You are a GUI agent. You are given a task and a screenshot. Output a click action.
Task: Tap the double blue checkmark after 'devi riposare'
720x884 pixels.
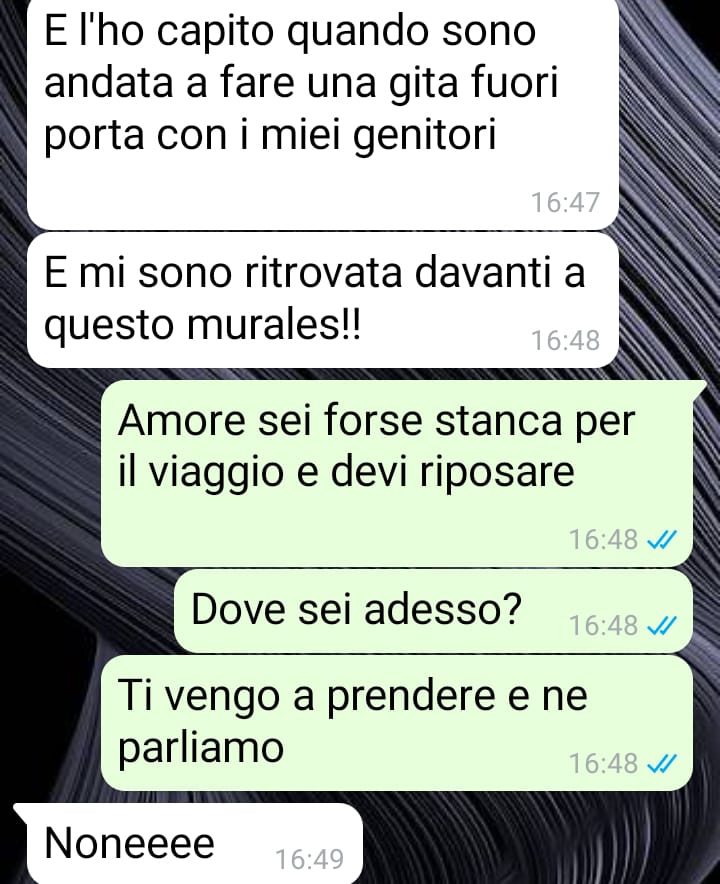point(661,540)
